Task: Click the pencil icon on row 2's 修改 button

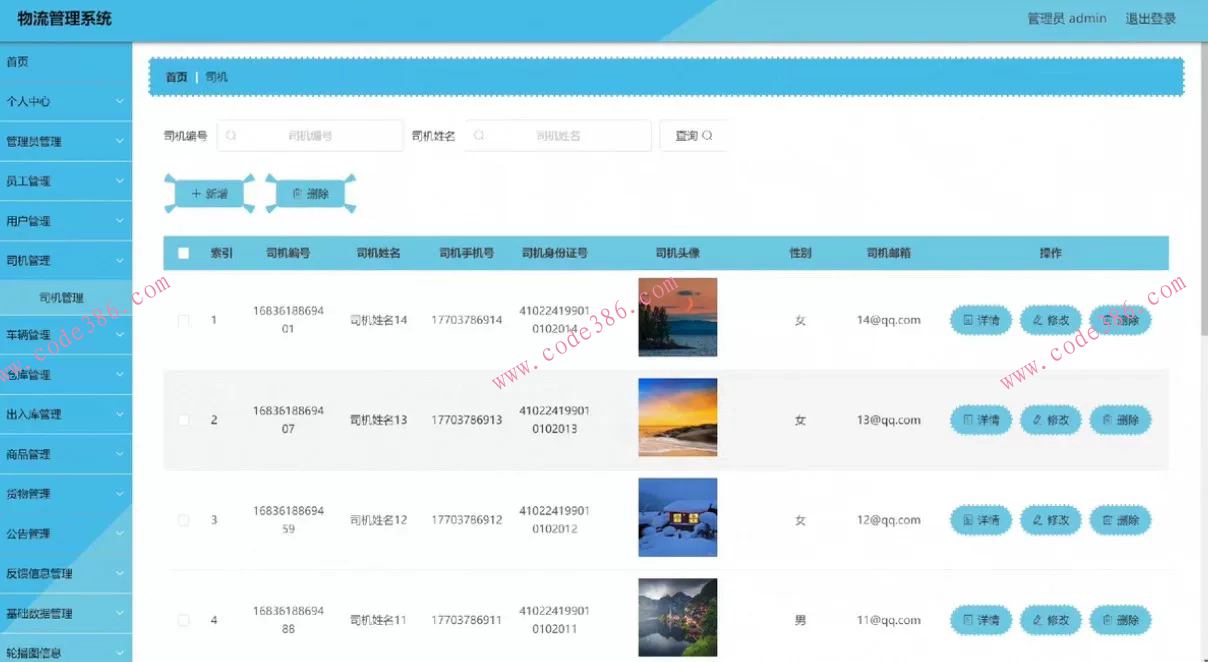Action: 1037,420
